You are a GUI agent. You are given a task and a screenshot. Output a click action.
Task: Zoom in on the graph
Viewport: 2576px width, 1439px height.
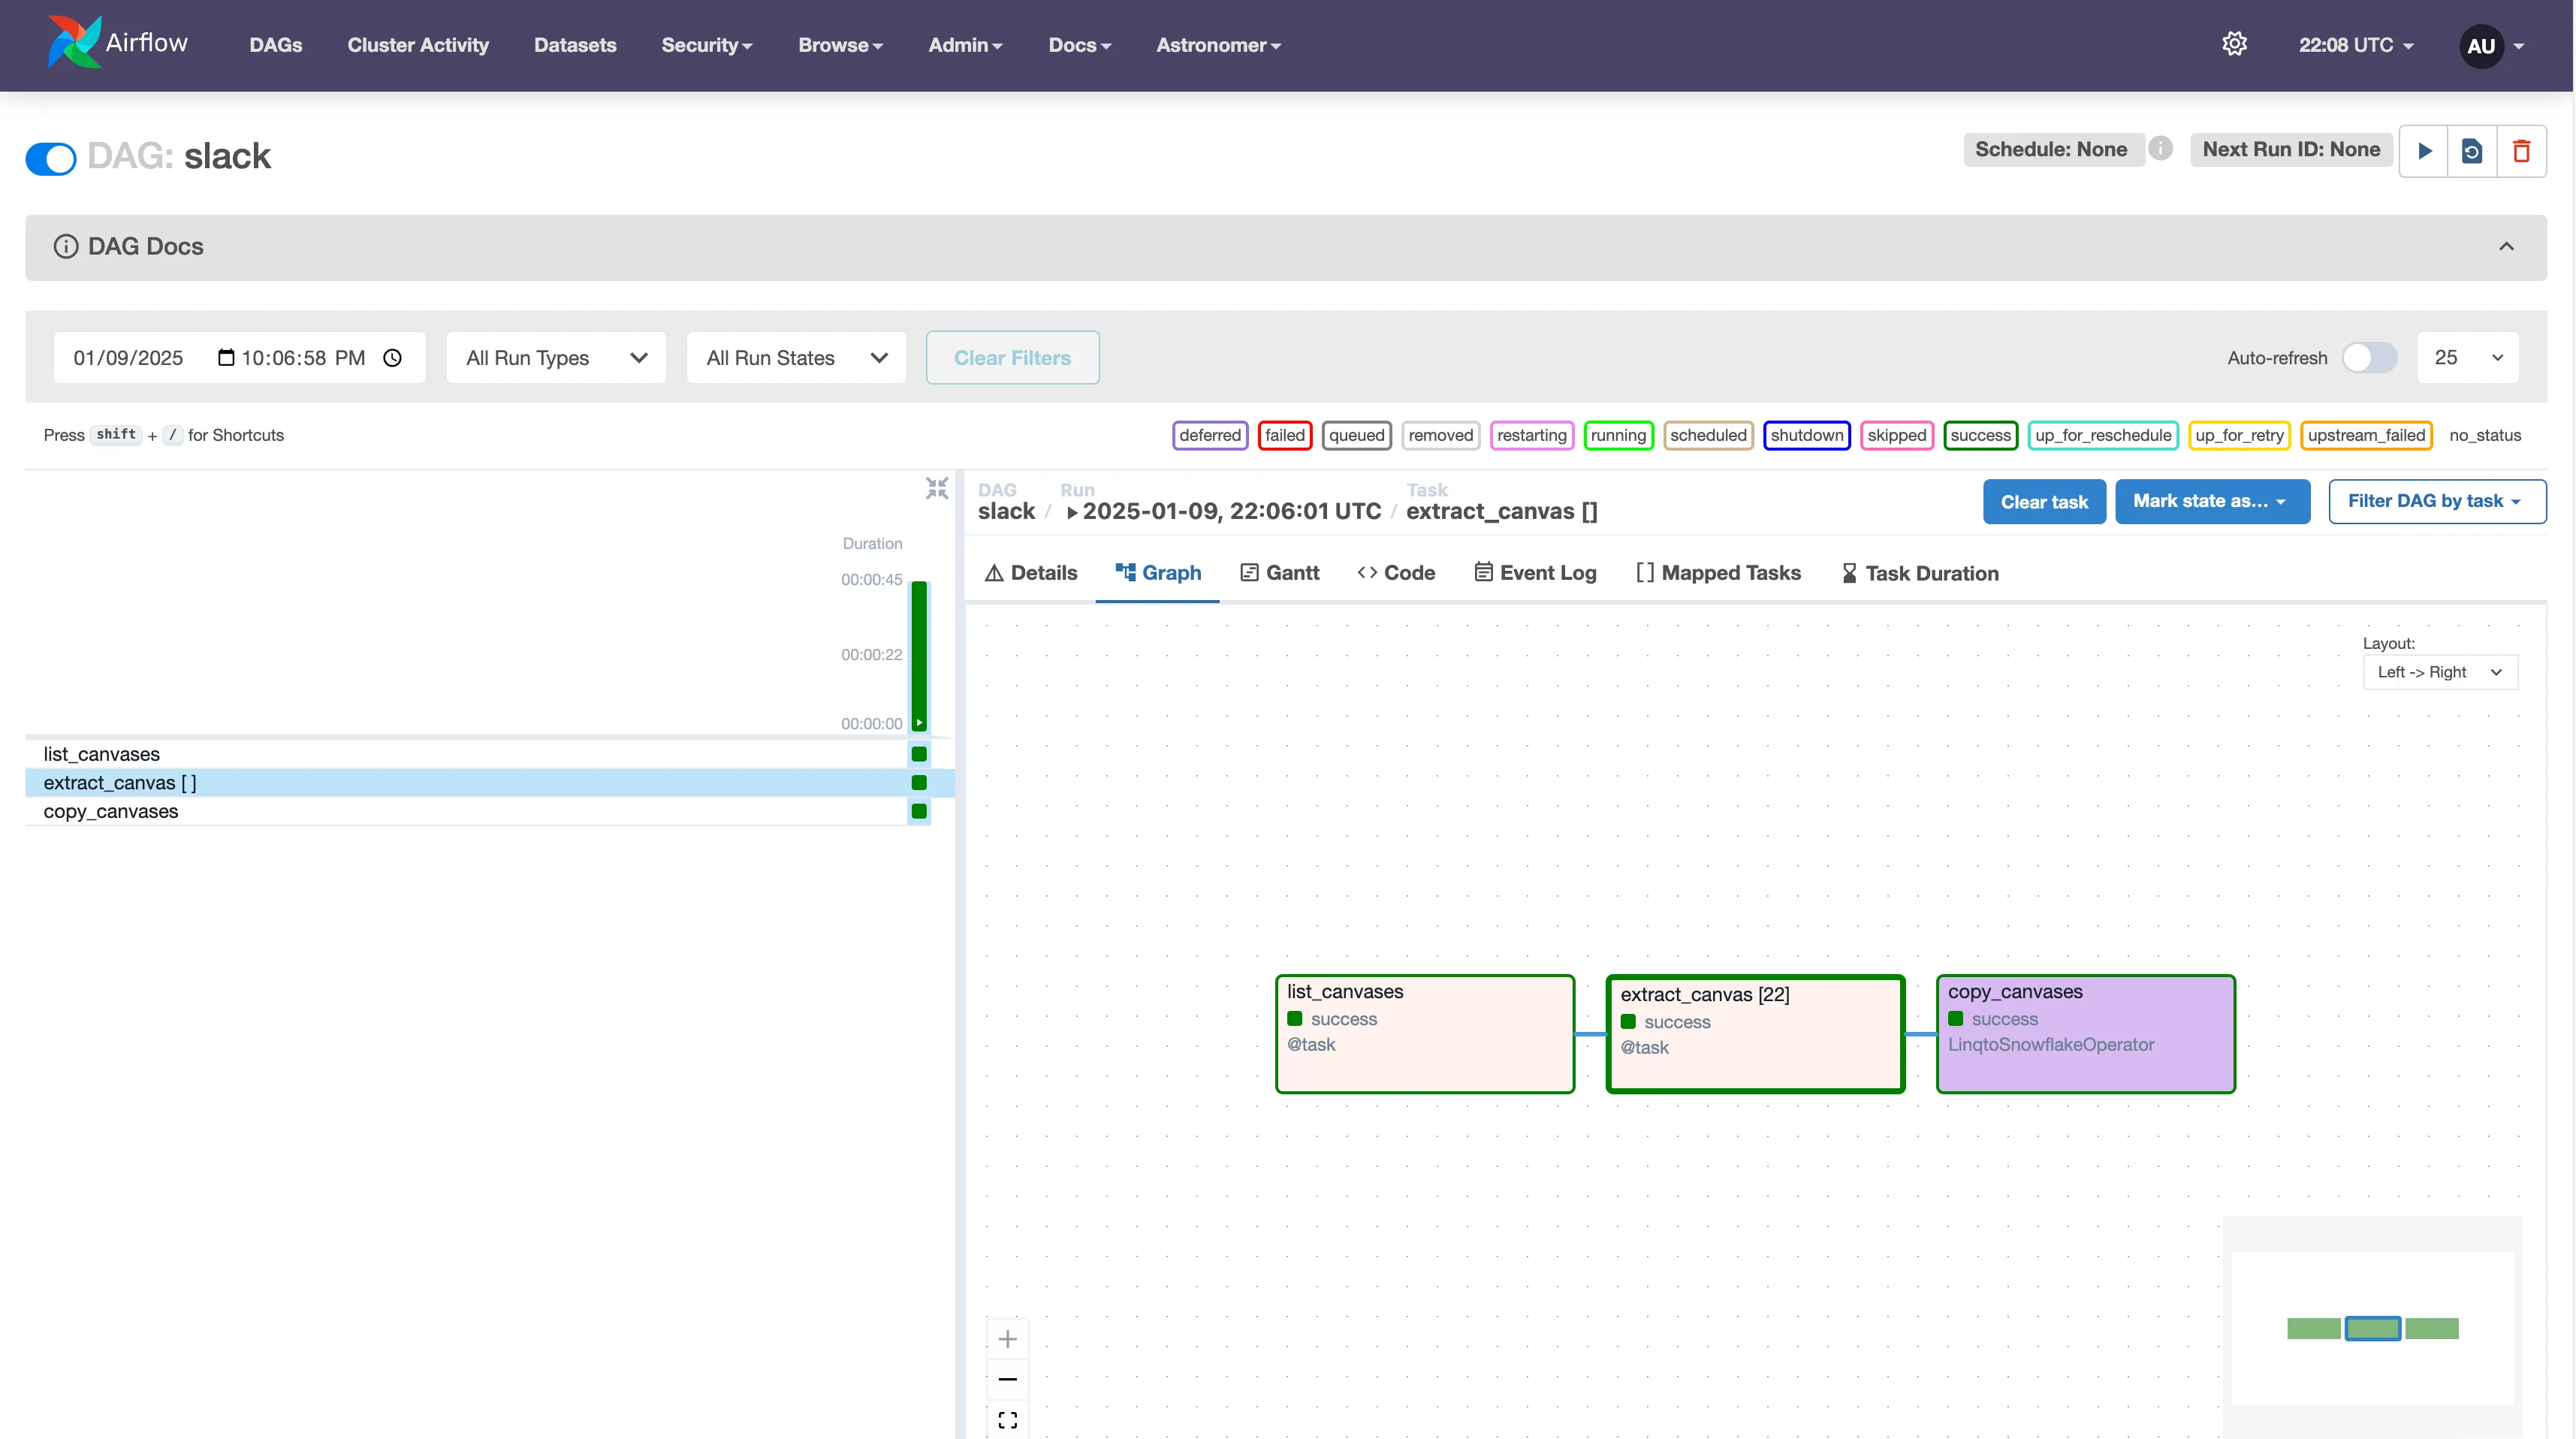pos(1007,1338)
